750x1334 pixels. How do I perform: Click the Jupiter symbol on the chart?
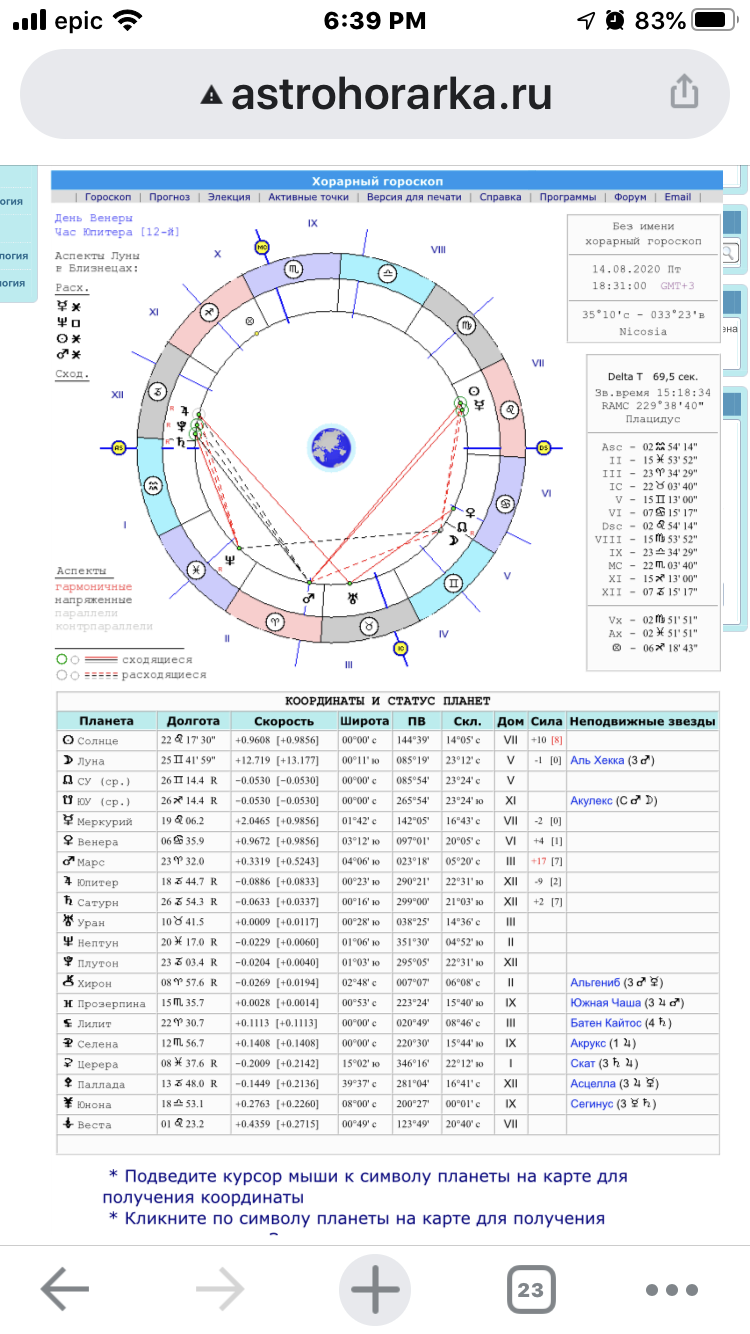tap(184, 411)
